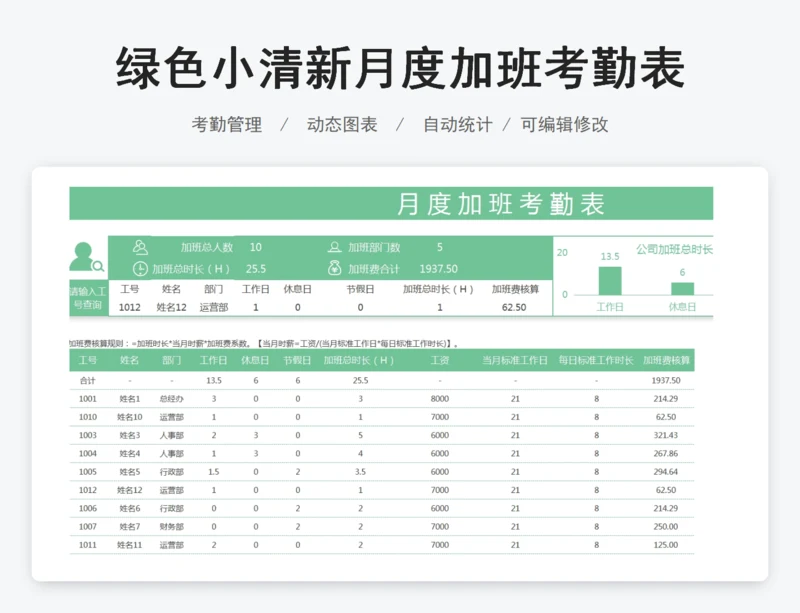
Task: Click the 姓名 column header in main table
Action: click(x=130, y=360)
